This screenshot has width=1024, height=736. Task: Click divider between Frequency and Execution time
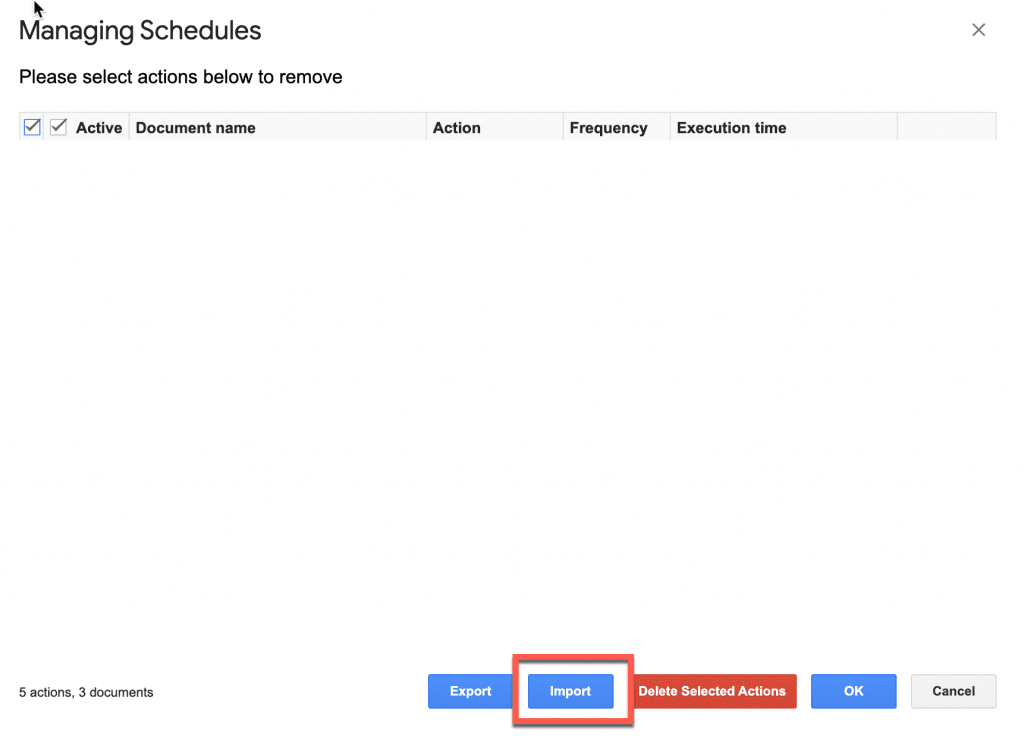[670, 127]
